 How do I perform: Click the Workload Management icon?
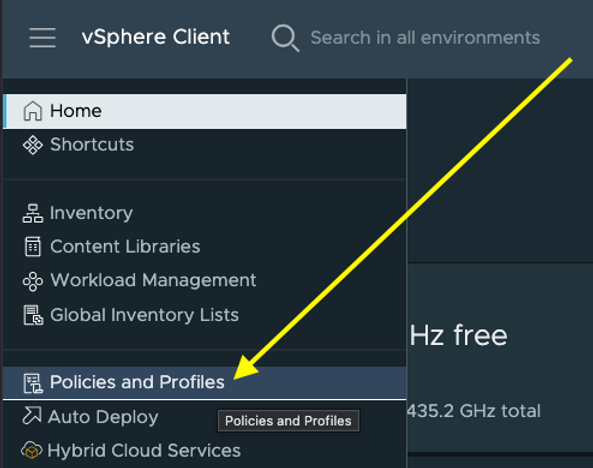click(33, 281)
